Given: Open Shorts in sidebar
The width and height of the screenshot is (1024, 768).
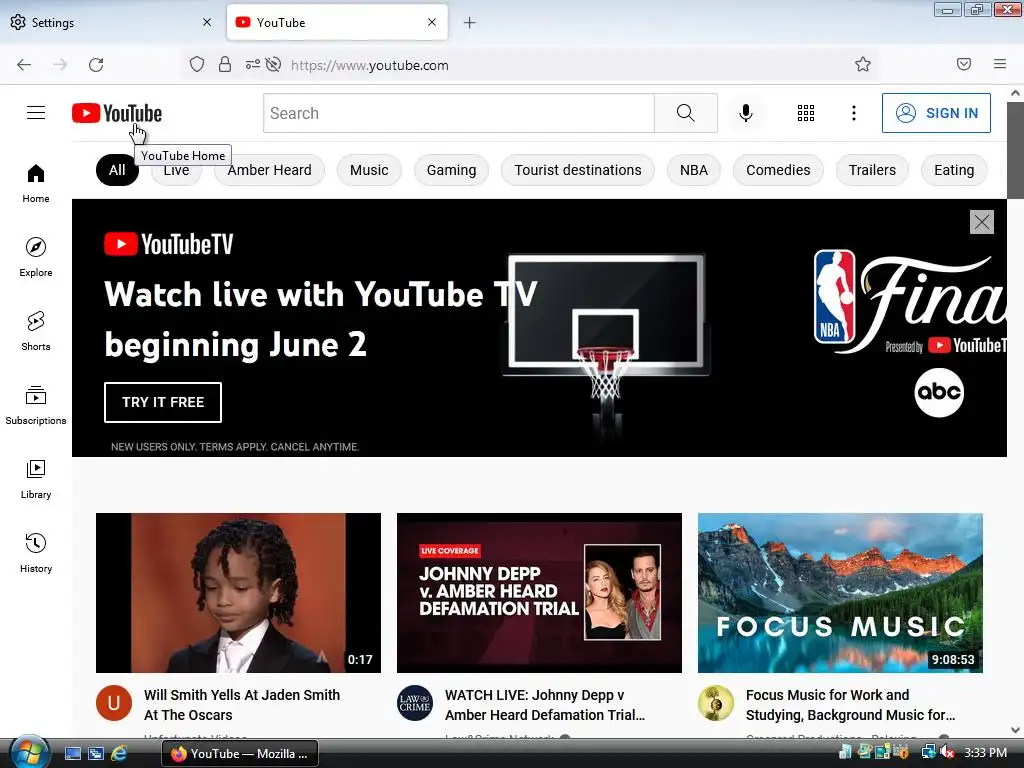Looking at the screenshot, I should pos(36,331).
